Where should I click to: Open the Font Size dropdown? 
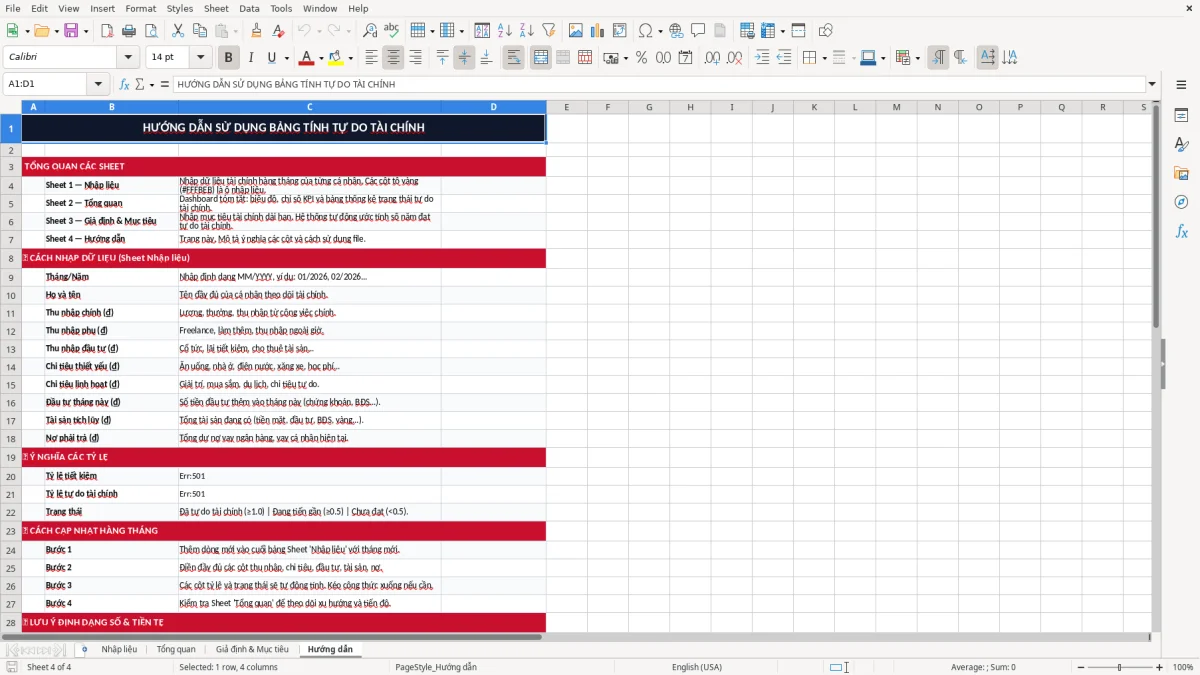[200, 58]
